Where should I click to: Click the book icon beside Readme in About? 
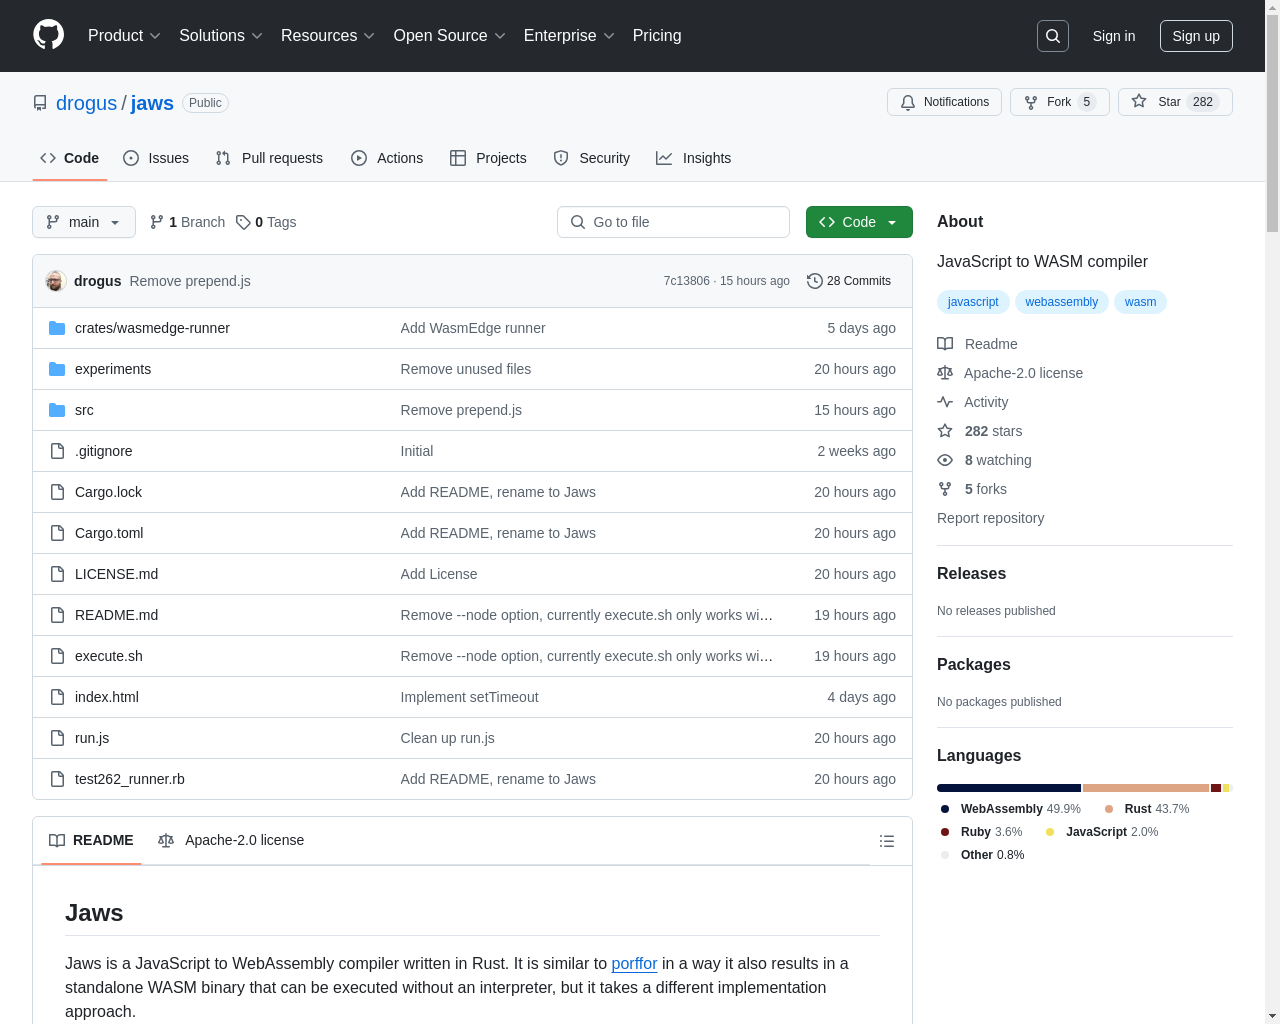point(945,344)
